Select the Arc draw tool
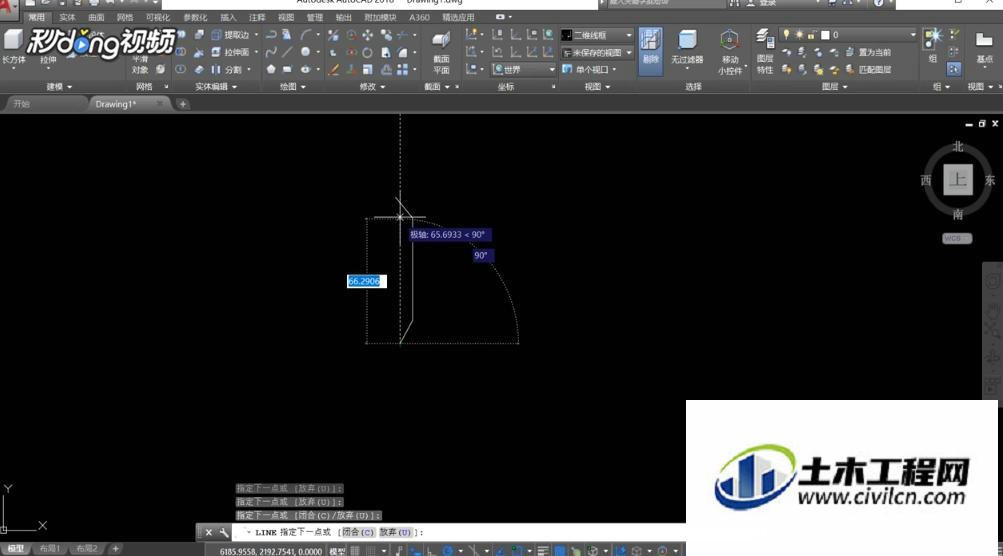Screen dimensions: 1003x556 click(306, 35)
